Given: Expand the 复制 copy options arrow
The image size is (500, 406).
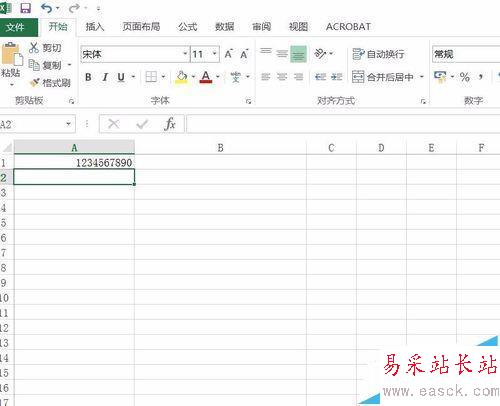Looking at the screenshot, I should pyautogui.click(x=70, y=65).
